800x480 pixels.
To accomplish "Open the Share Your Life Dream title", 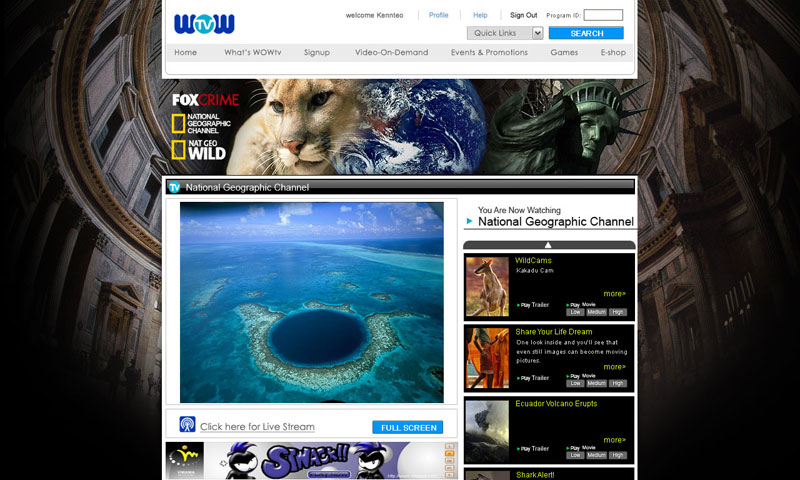I will coord(554,332).
